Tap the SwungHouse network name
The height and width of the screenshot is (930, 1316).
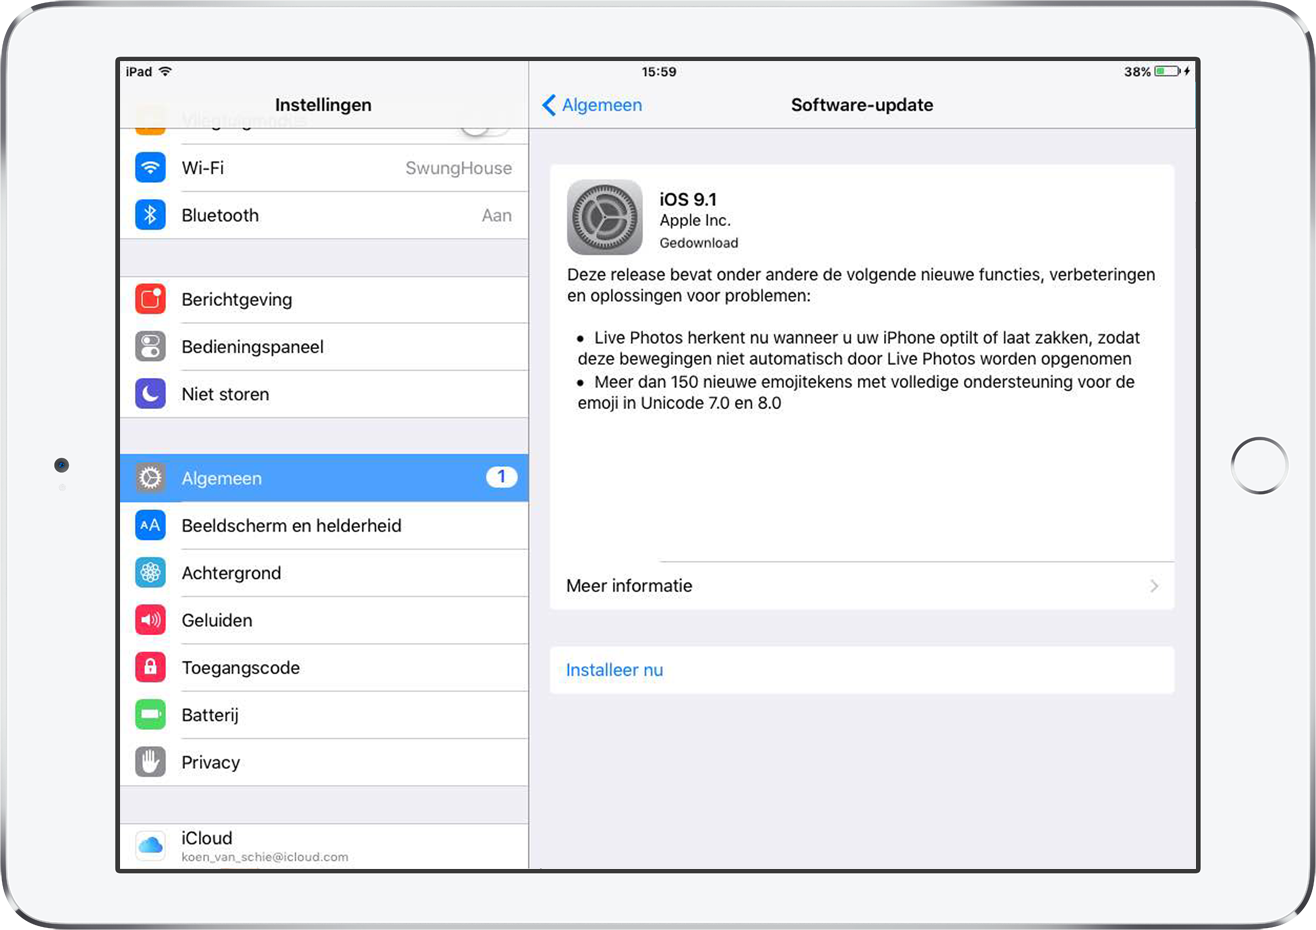pos(458,168)
